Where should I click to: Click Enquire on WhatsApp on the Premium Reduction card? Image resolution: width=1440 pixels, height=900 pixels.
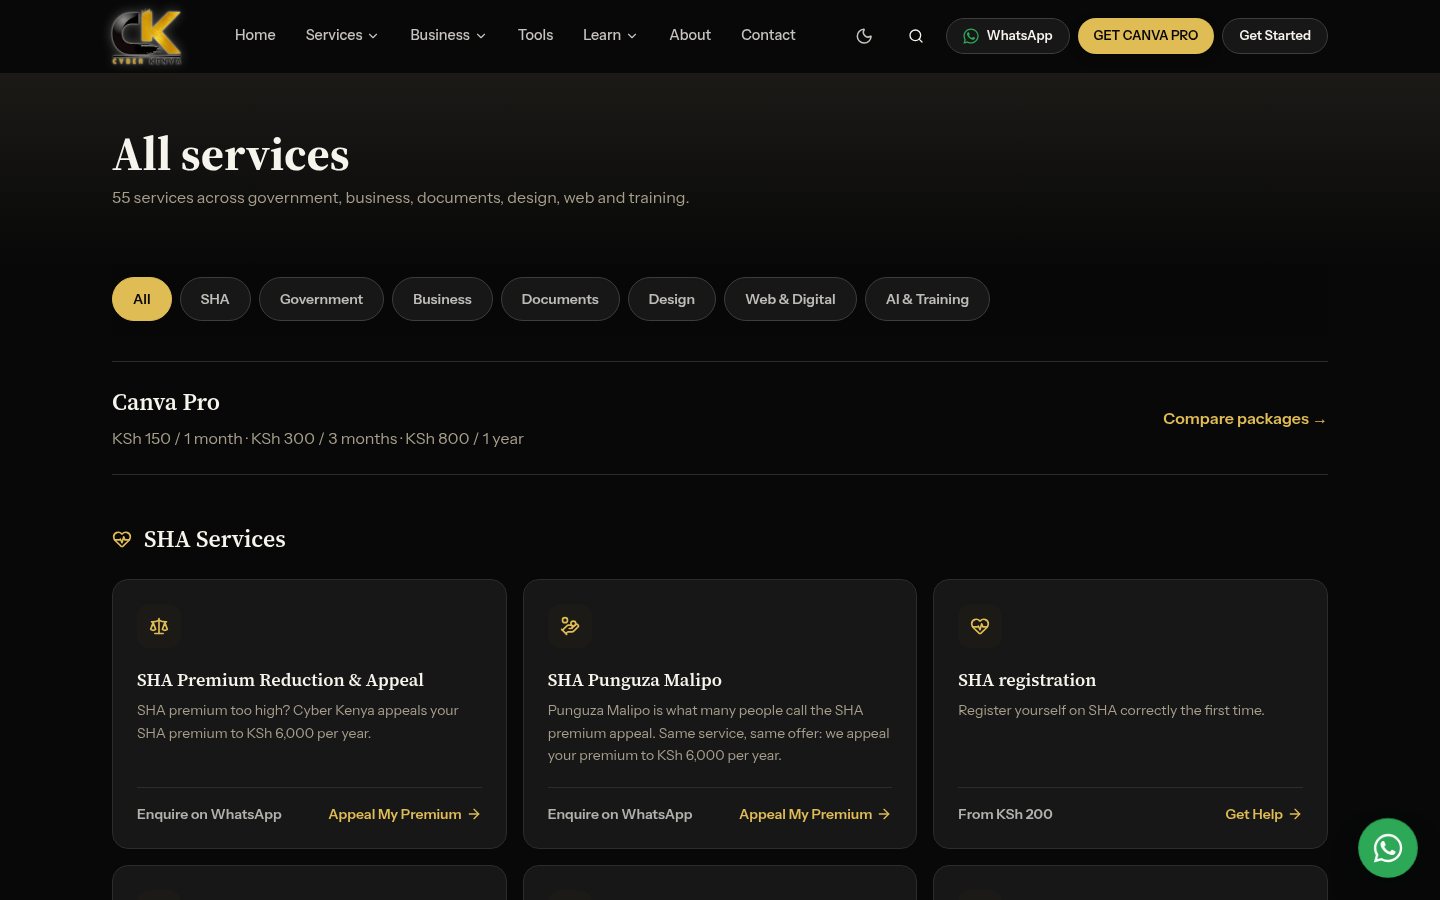tap(209, 814)
